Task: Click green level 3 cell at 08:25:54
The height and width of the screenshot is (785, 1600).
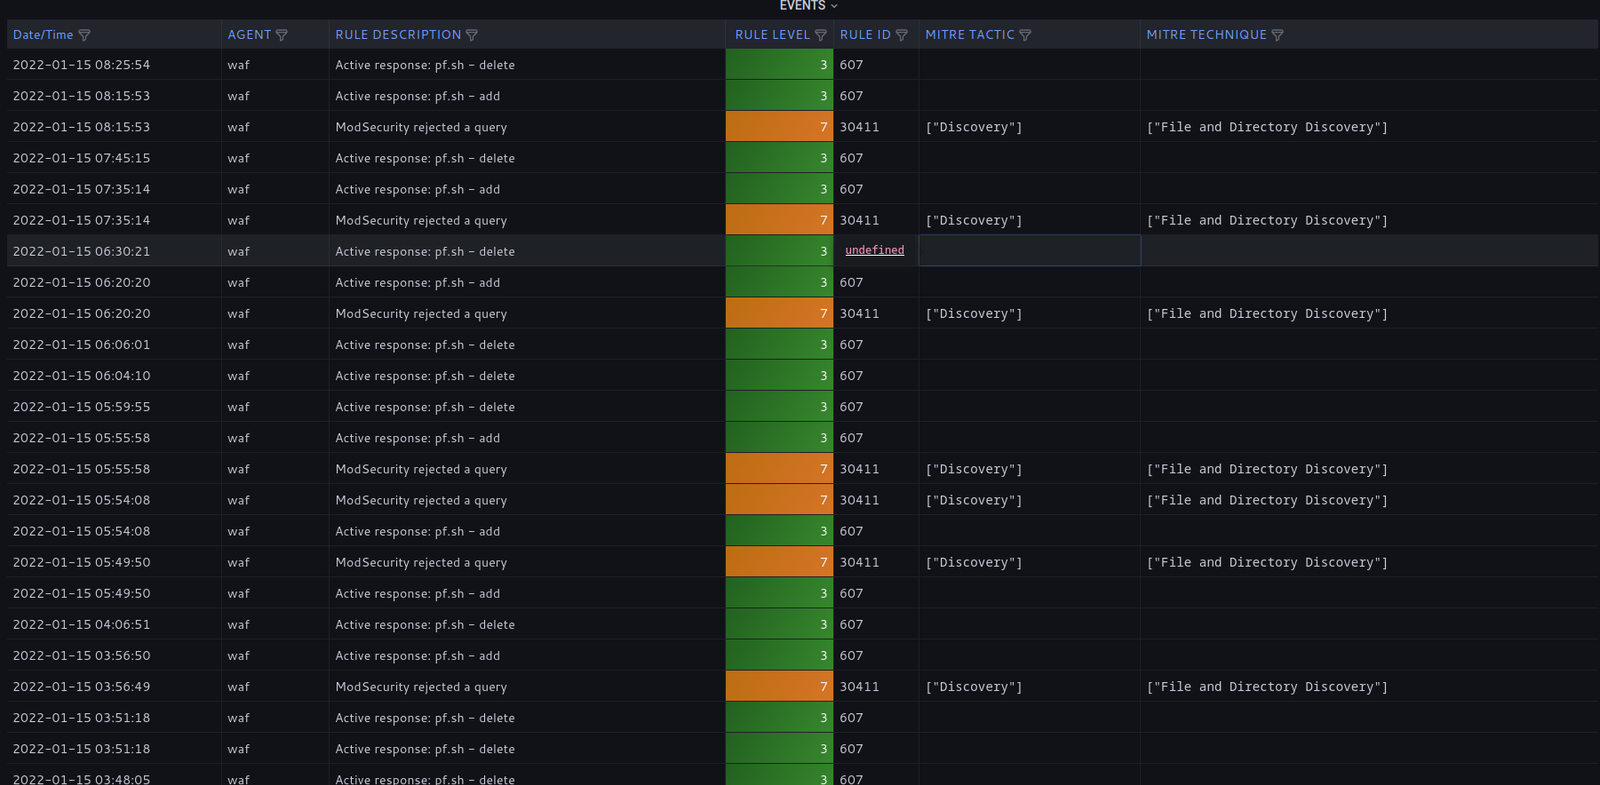Action: 779,65
